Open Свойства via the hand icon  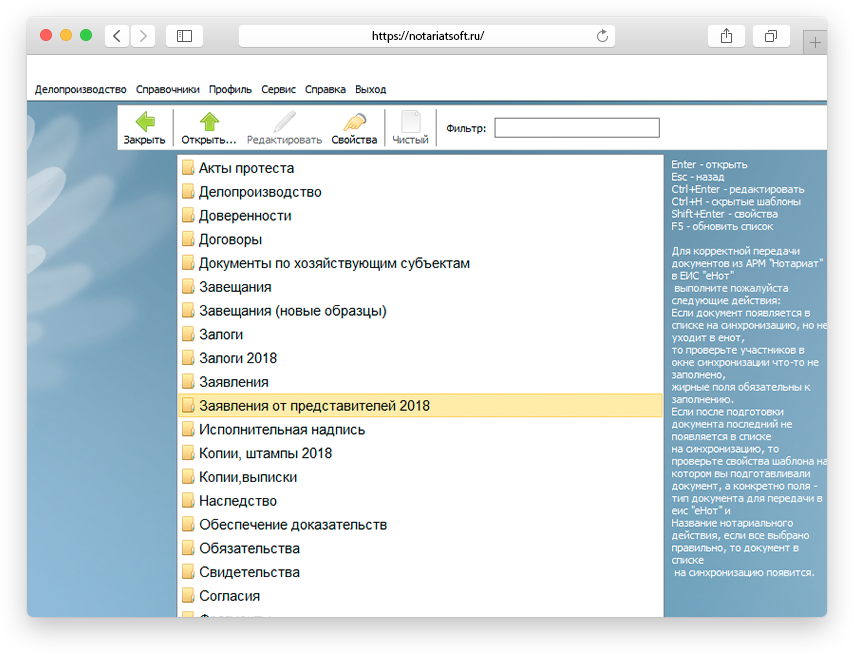coord(355,121)
